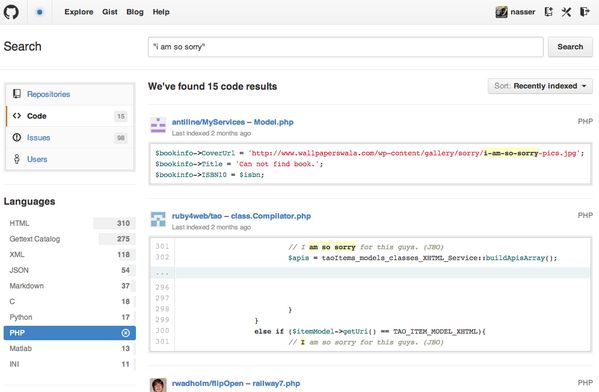Screen dimensions: 599x392
Task: Focus the search query input field
Action: pos(346,47)
